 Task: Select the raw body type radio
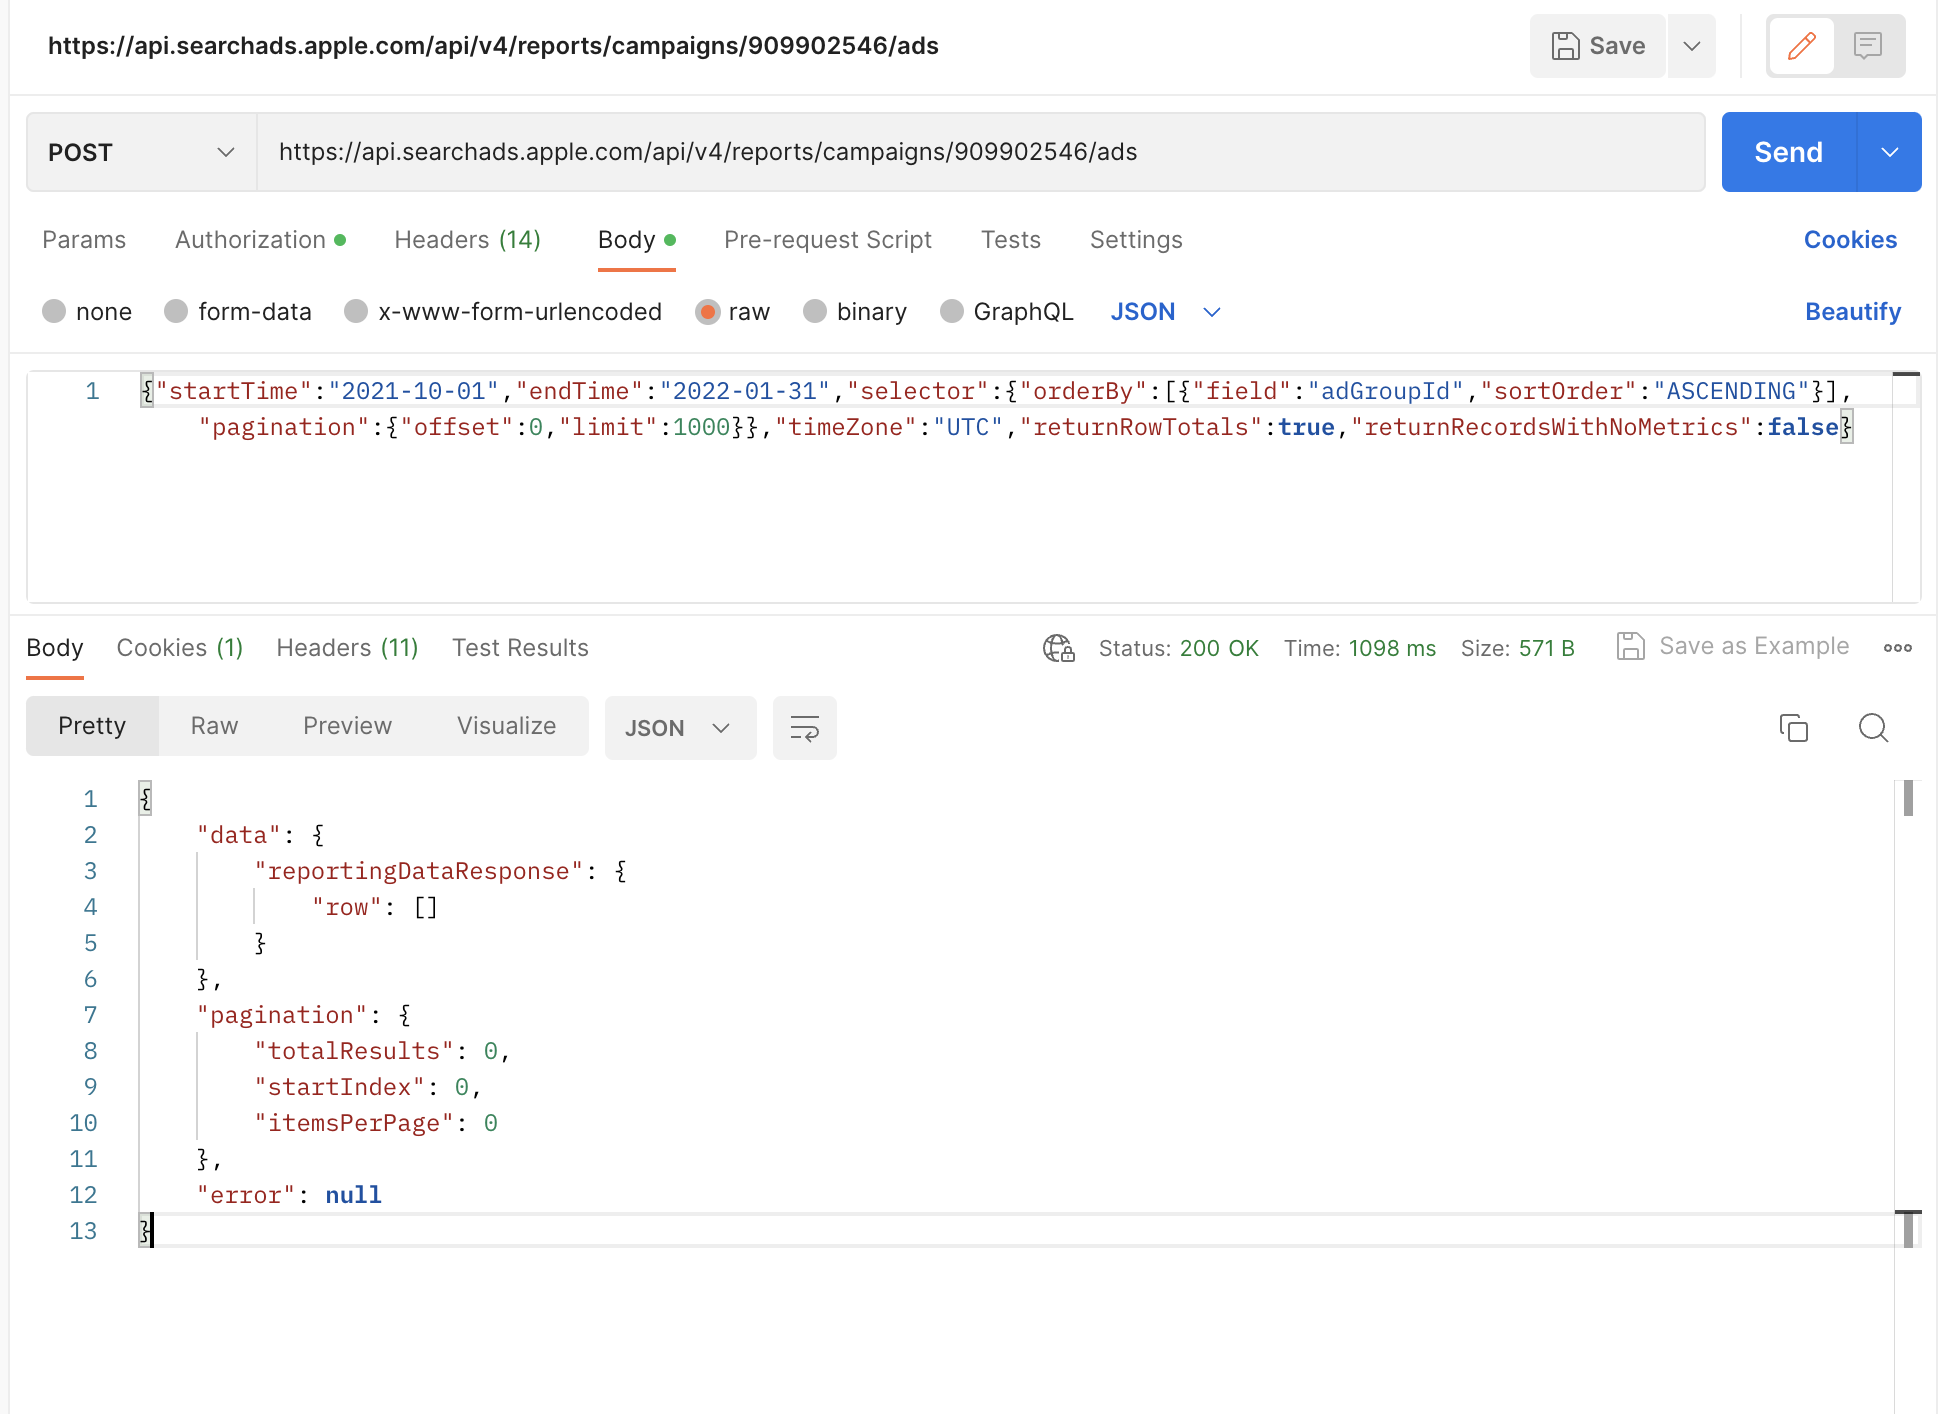pyautogui.click(x=708, y=312)
